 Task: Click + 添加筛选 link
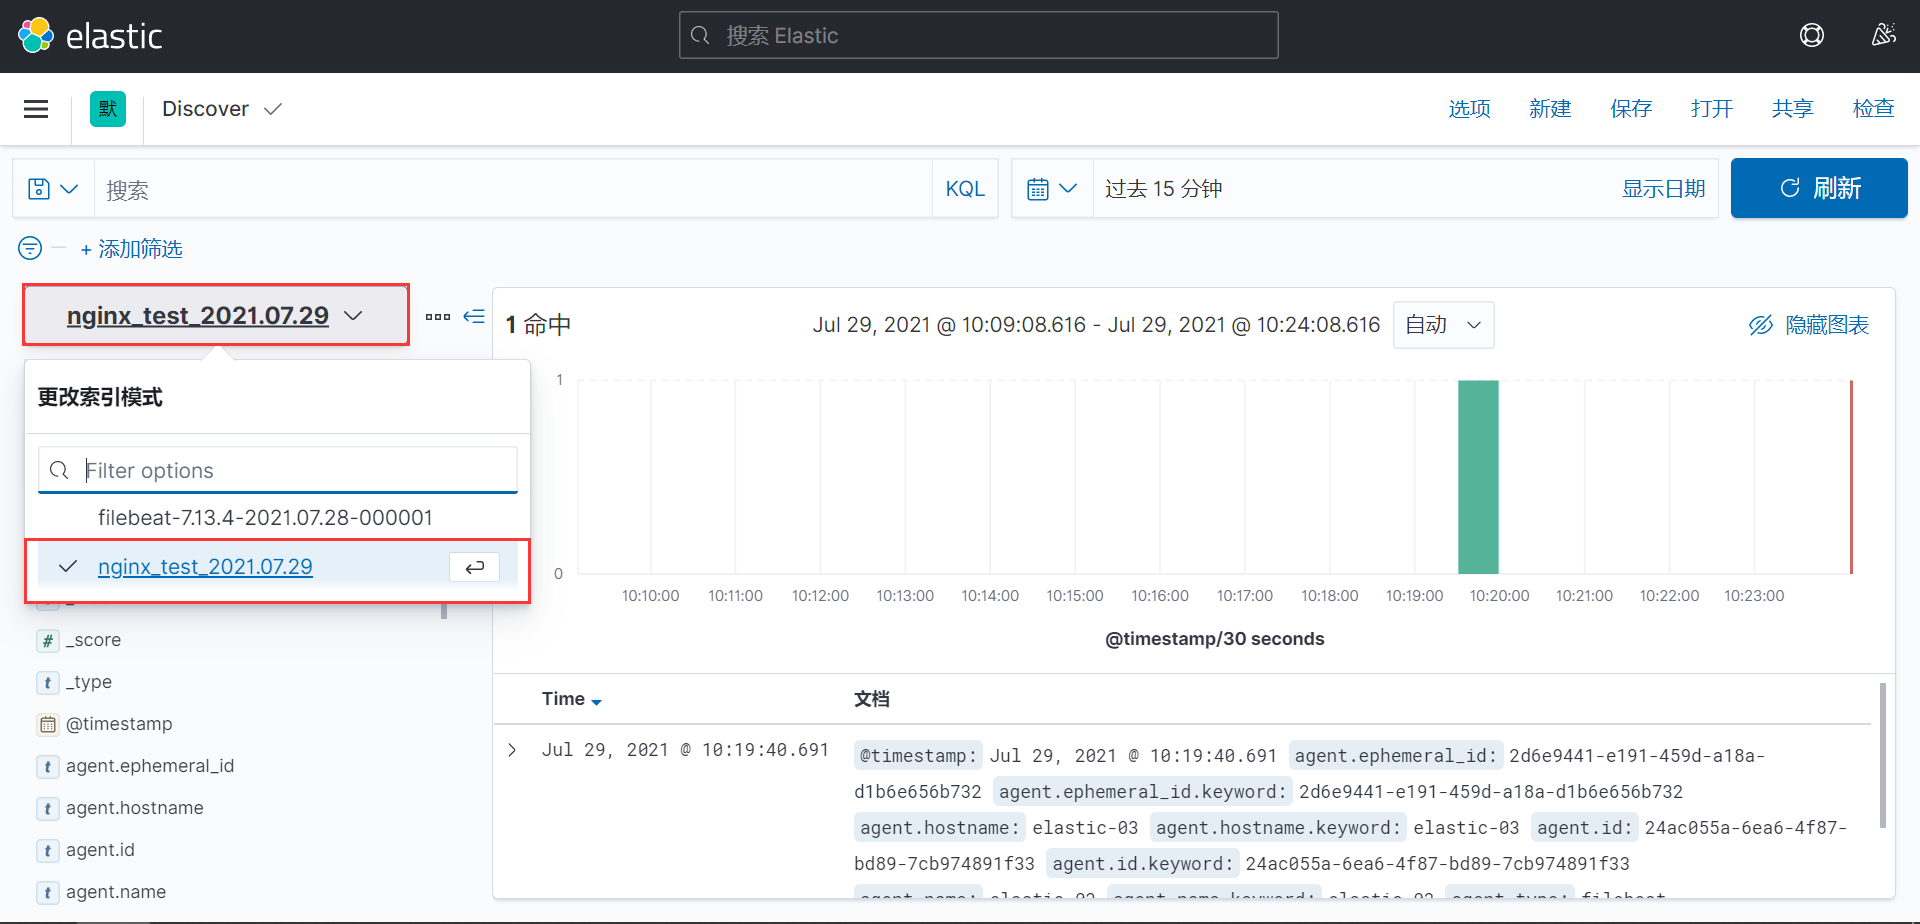(131, 249)
